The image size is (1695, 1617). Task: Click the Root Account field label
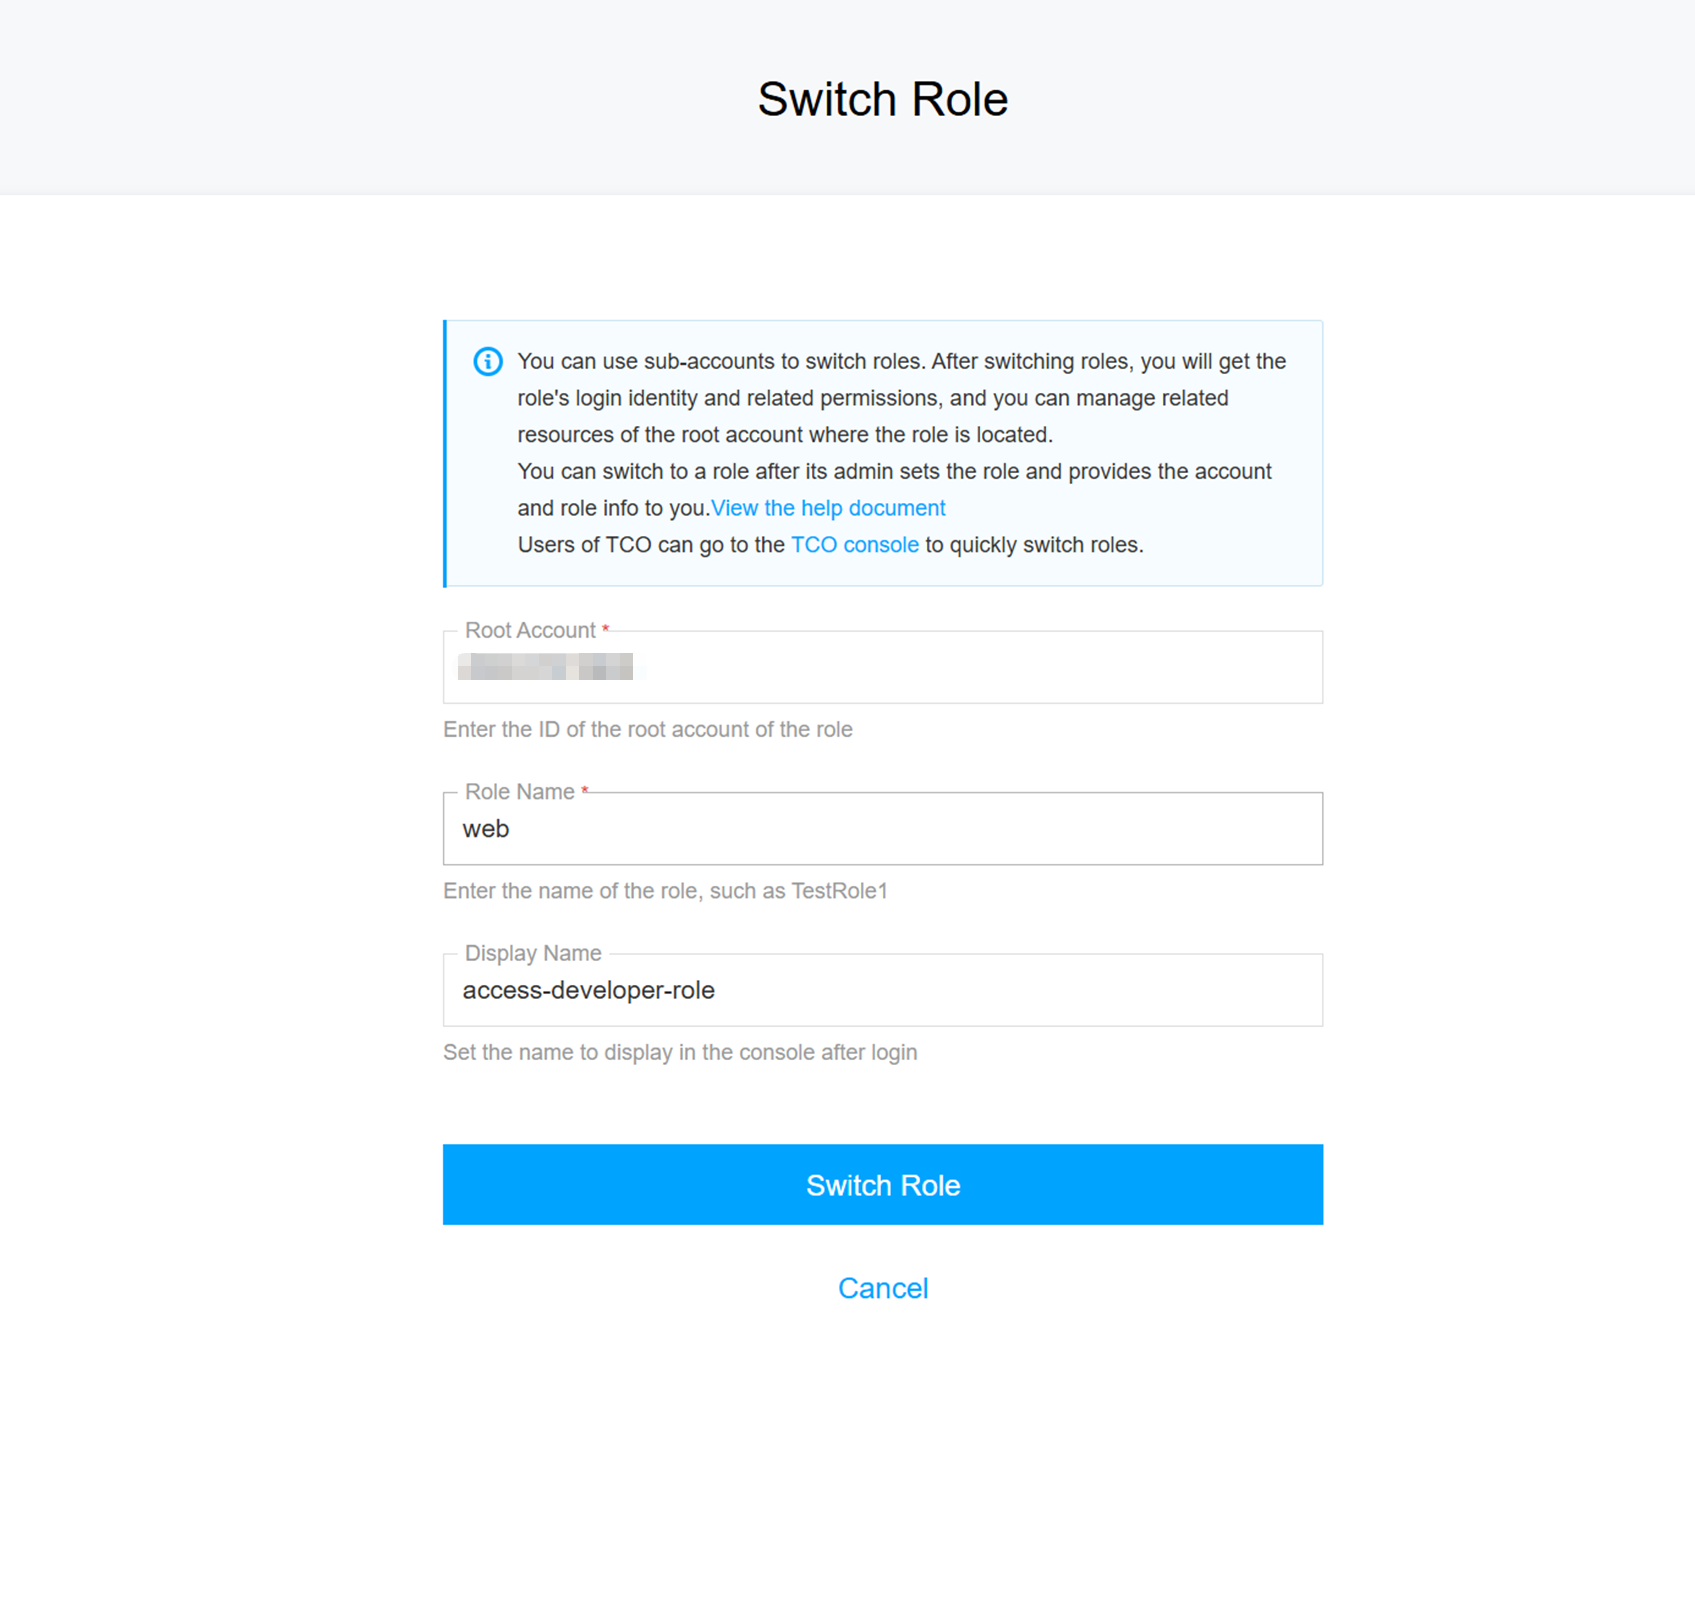click(530, 630)
